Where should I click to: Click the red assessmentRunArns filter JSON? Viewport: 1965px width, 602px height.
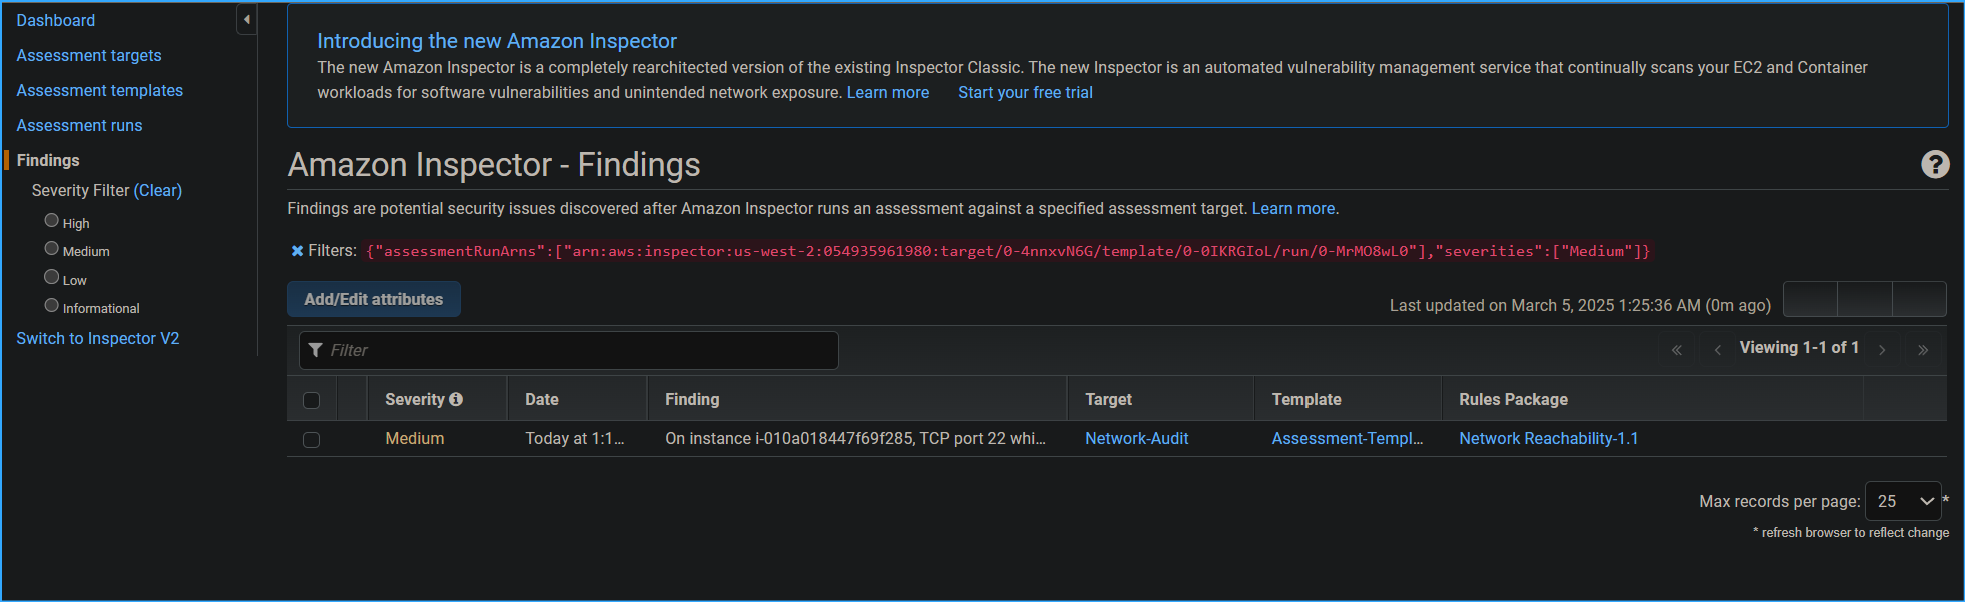coord(1008,251)
